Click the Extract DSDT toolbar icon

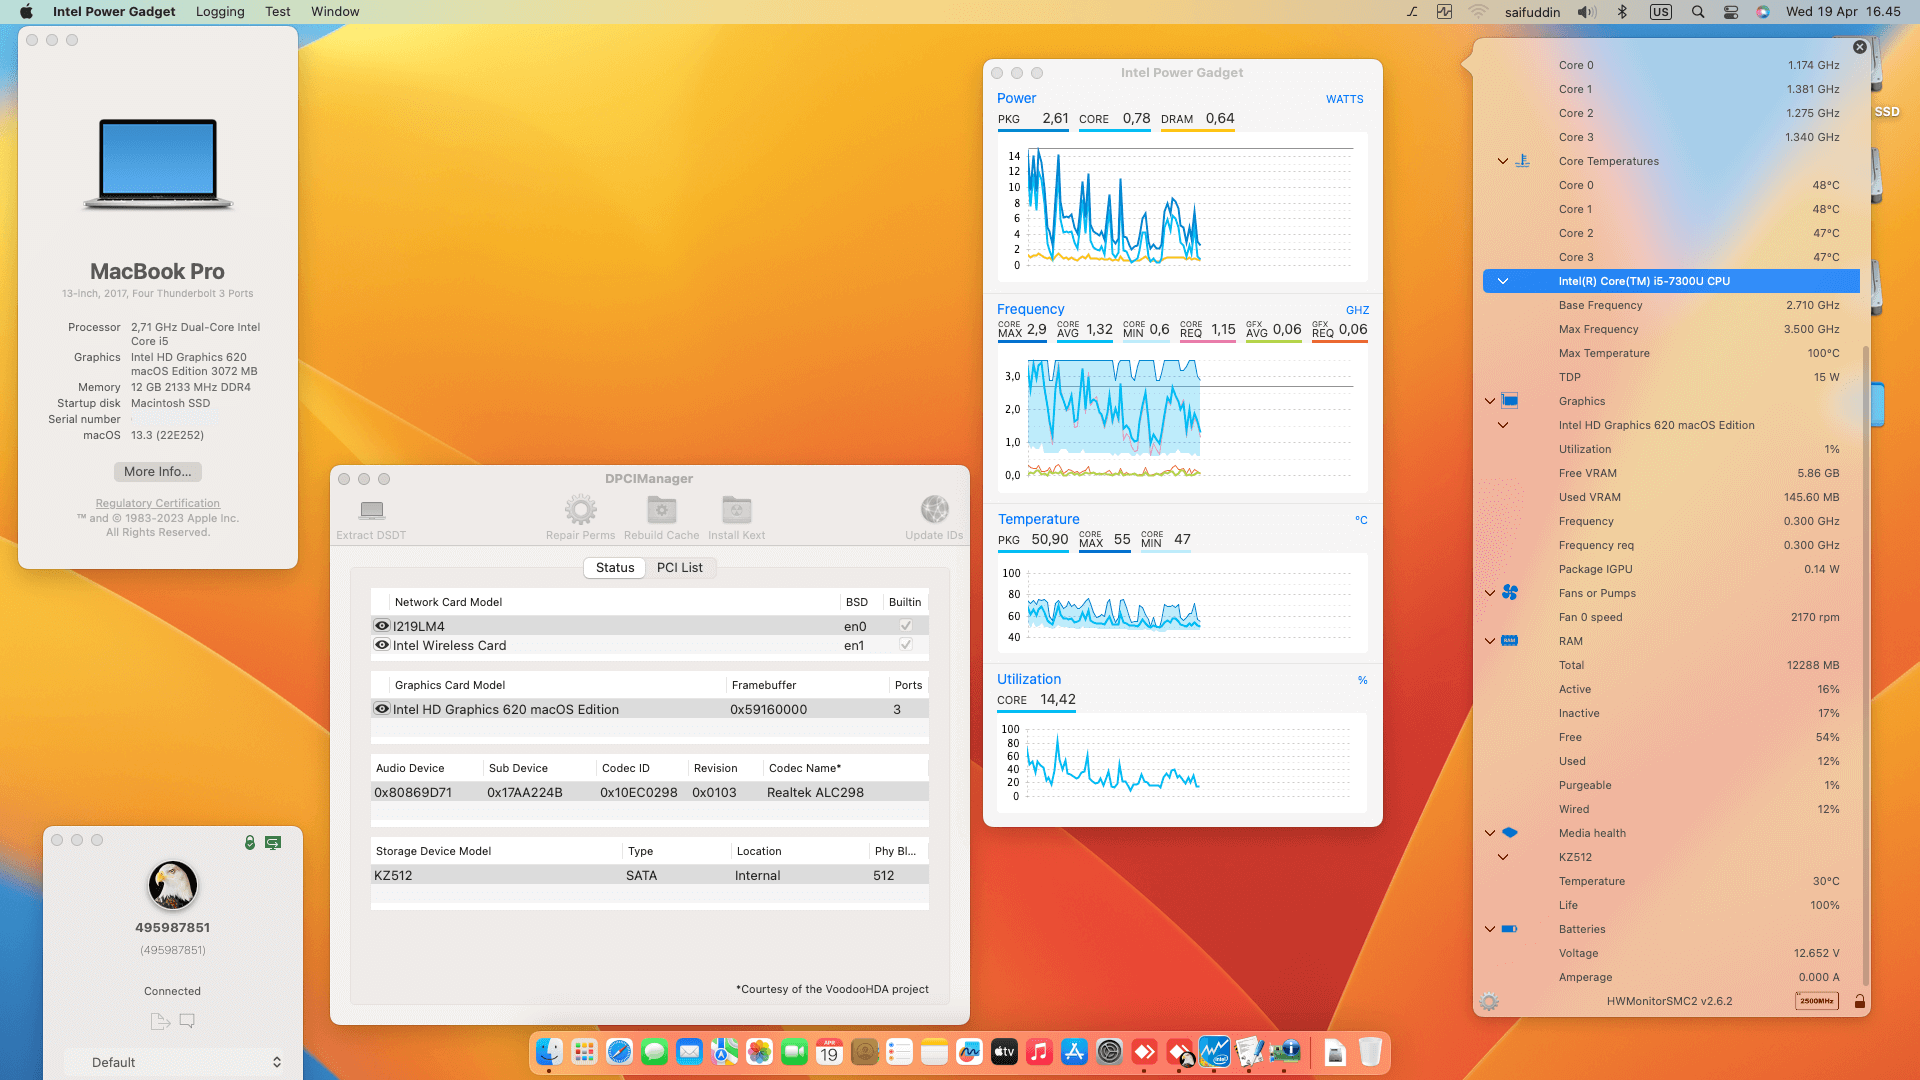tap(372, 511)
